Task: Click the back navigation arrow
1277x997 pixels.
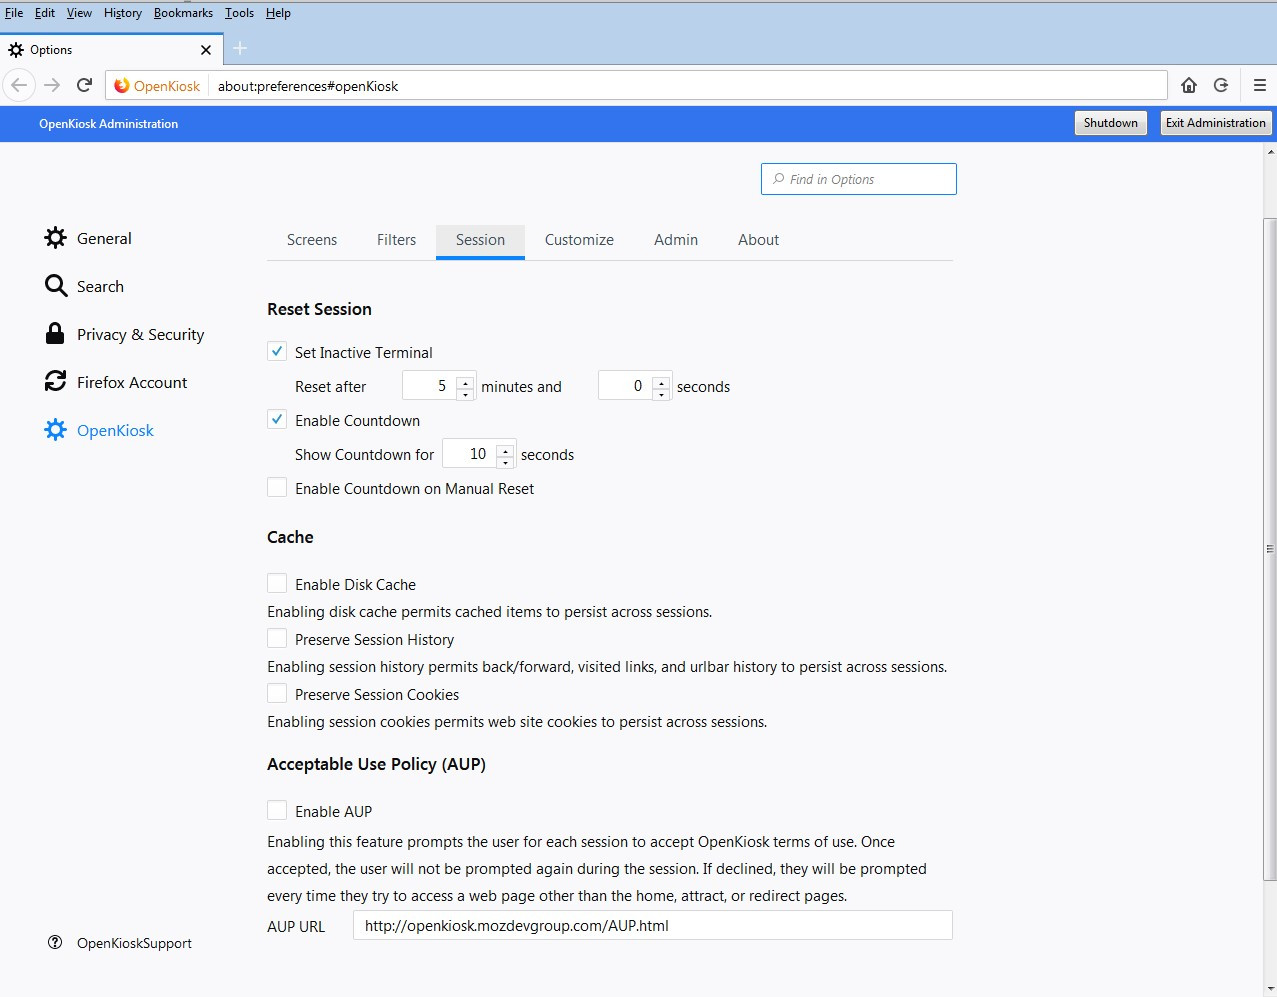Action: tap(19, 85)
